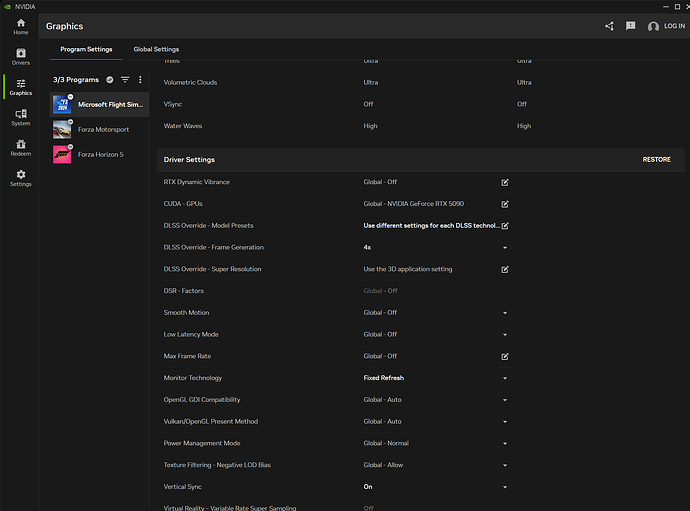Open the Redeem section
Viewport: 690px width, 511px height.
tap(21, 148)
